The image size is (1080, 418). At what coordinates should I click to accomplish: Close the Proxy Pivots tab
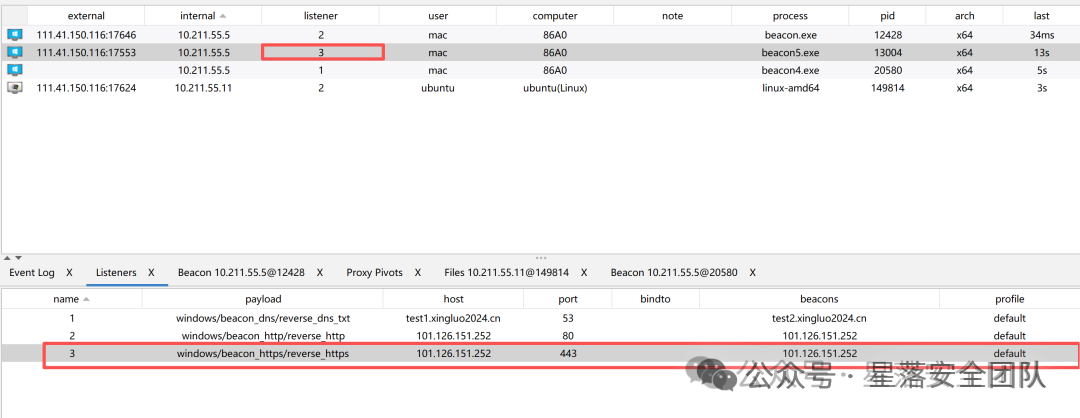[x=417, y=273]
